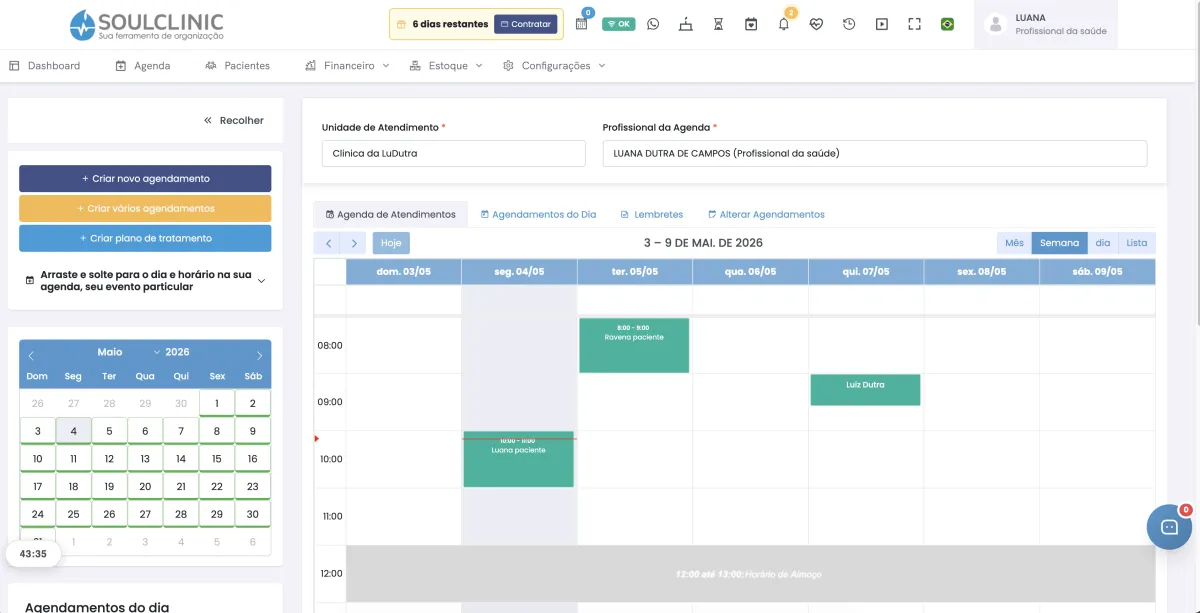Select day 20 in the mini calendar
This screenshot has height=613, width=1200.
145,487
